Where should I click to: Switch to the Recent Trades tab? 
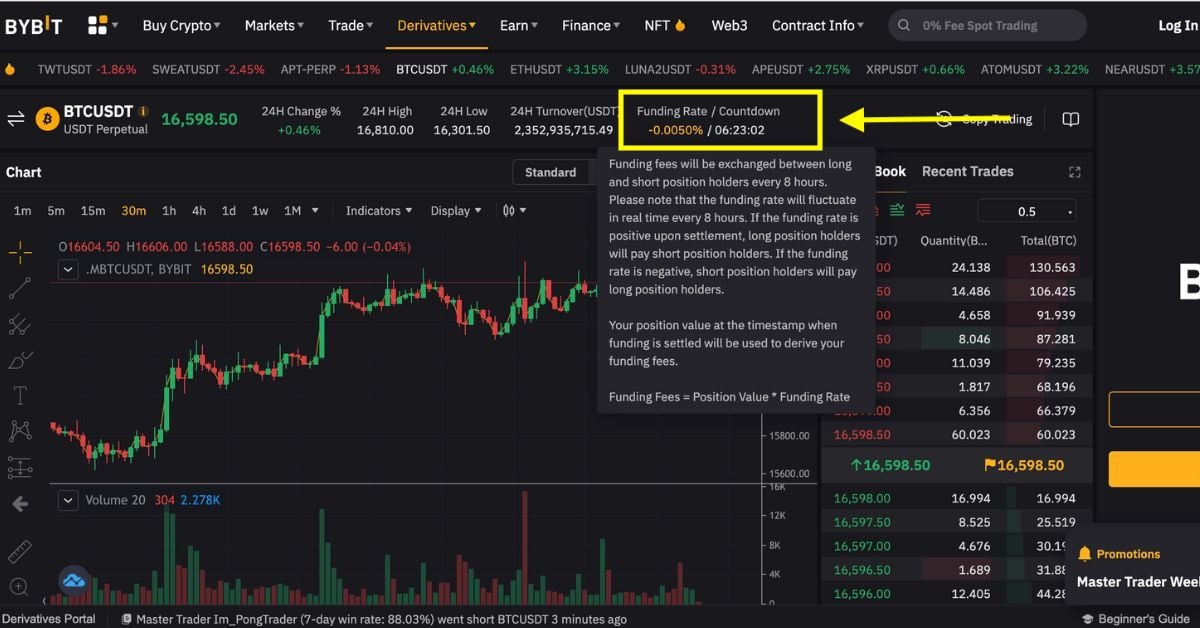(967, 171)
